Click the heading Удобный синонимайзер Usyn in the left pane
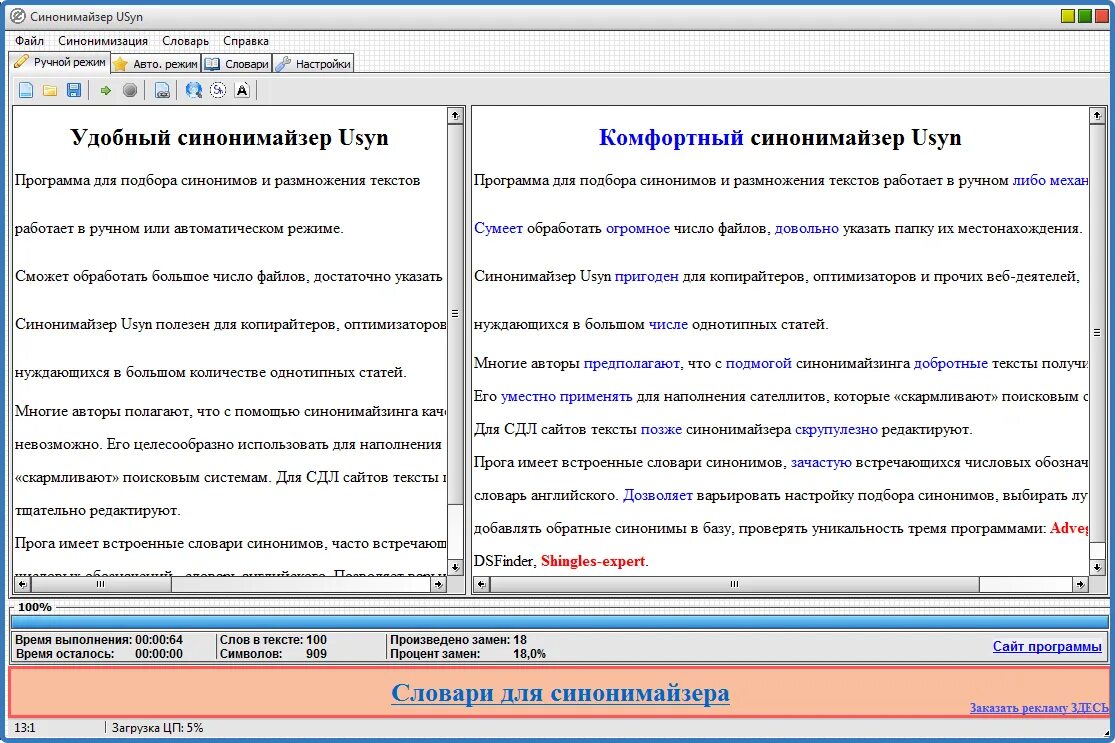Image resolution: width=1115 pixels, height=743 pixels. tap(230, 137)
